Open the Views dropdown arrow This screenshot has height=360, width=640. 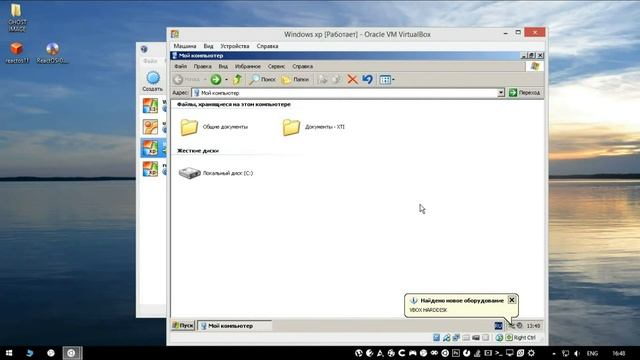[x=393, y=80]
